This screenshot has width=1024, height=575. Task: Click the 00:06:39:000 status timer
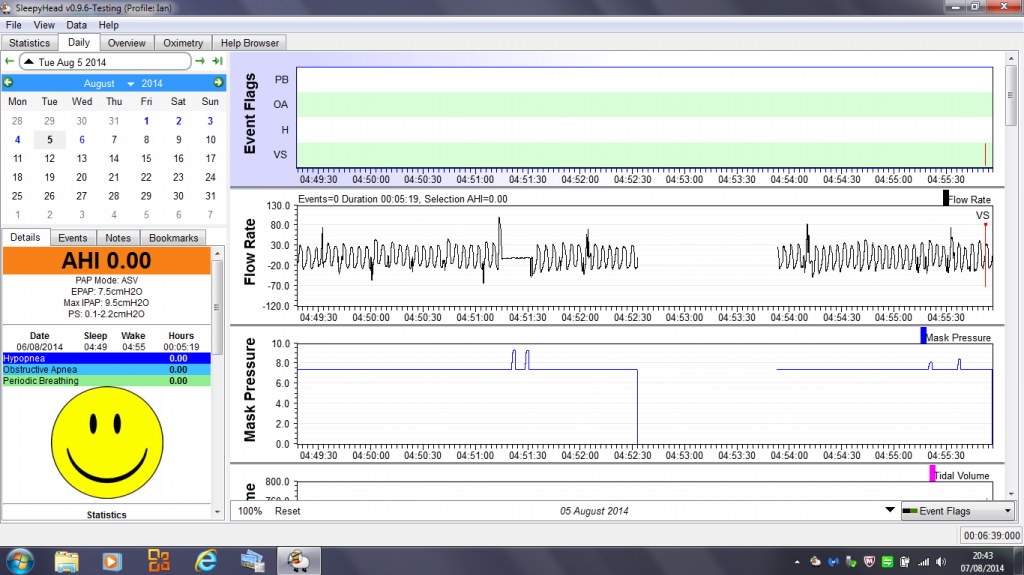click(991, 535)
